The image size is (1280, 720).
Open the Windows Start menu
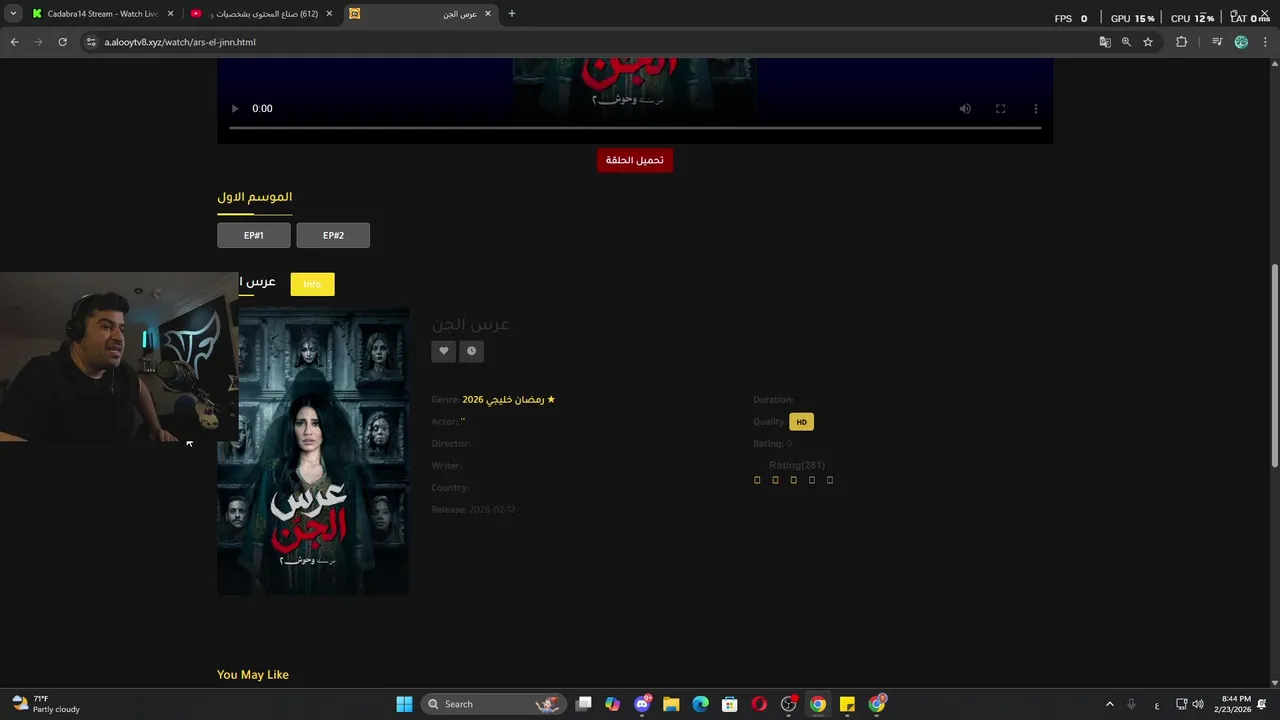404,704
